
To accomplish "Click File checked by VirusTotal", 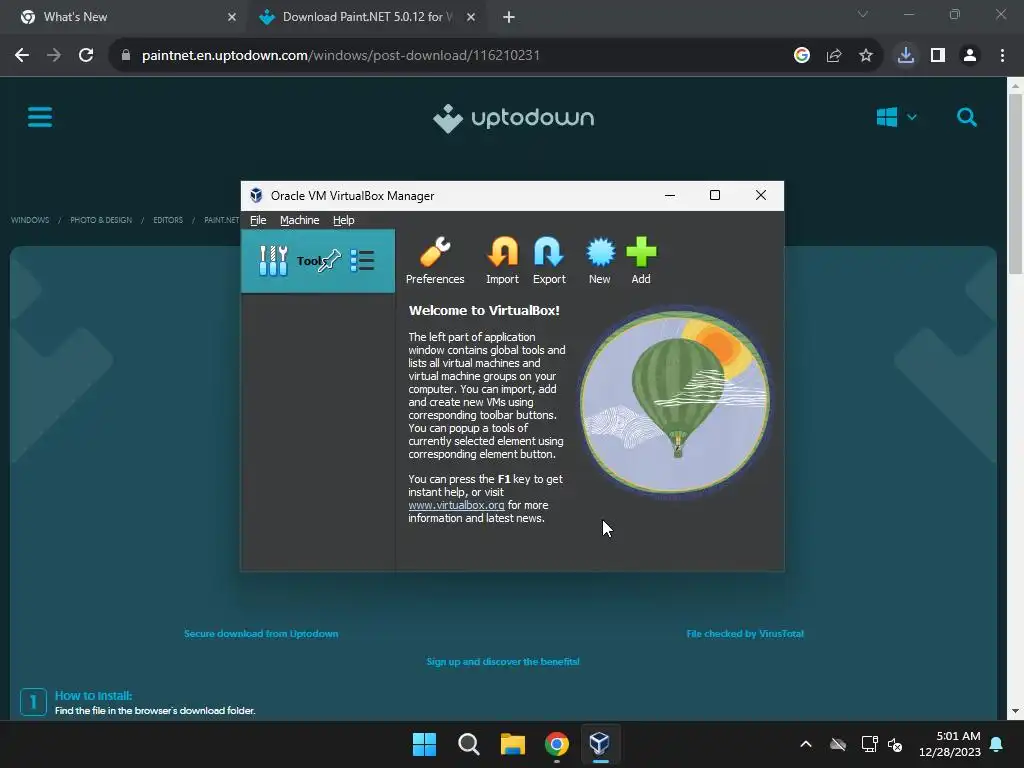I will click(745, 633).
